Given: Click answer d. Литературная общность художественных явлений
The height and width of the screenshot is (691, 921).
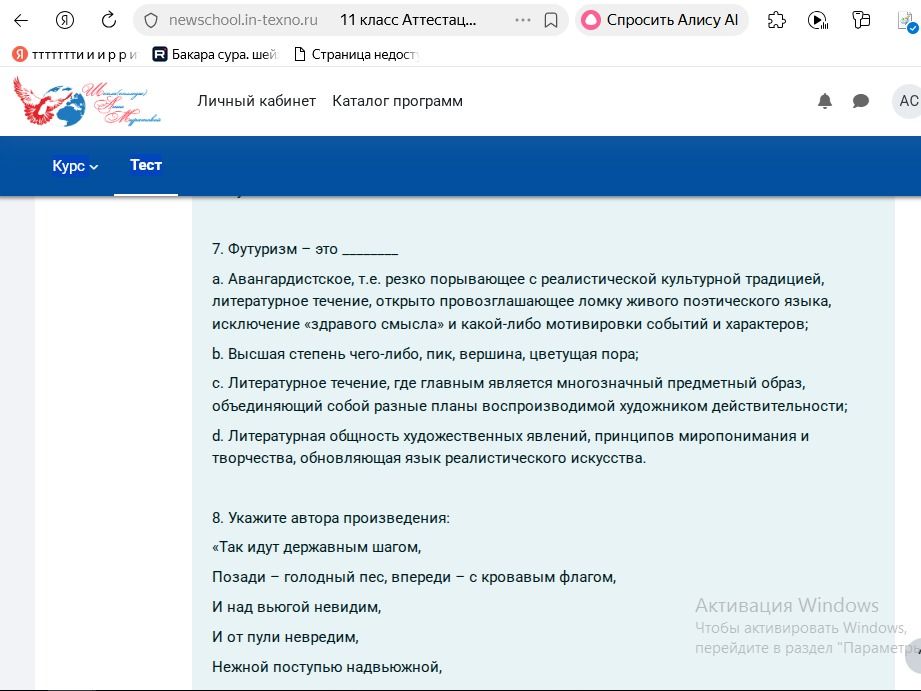Looking at the screenshot, I should tap(510, 447).
